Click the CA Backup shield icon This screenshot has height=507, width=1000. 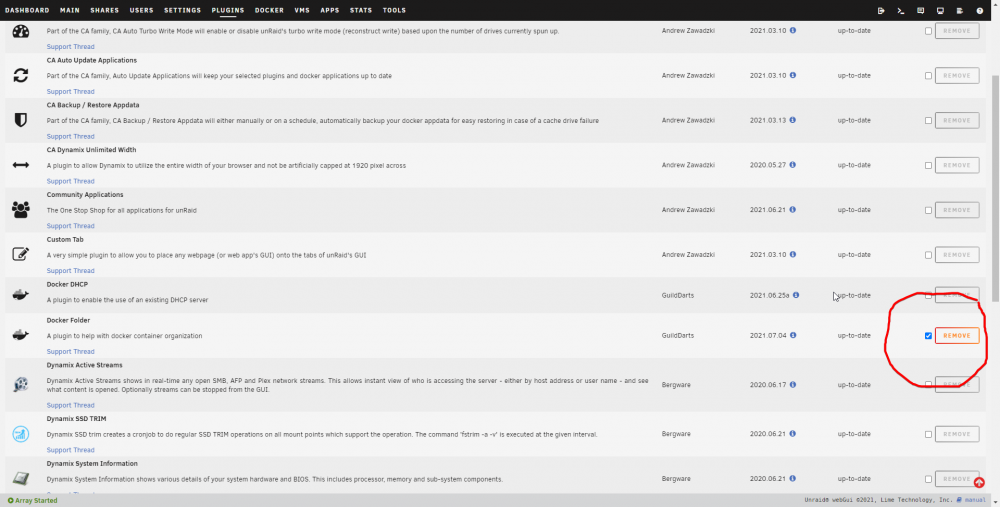[20, 120]
